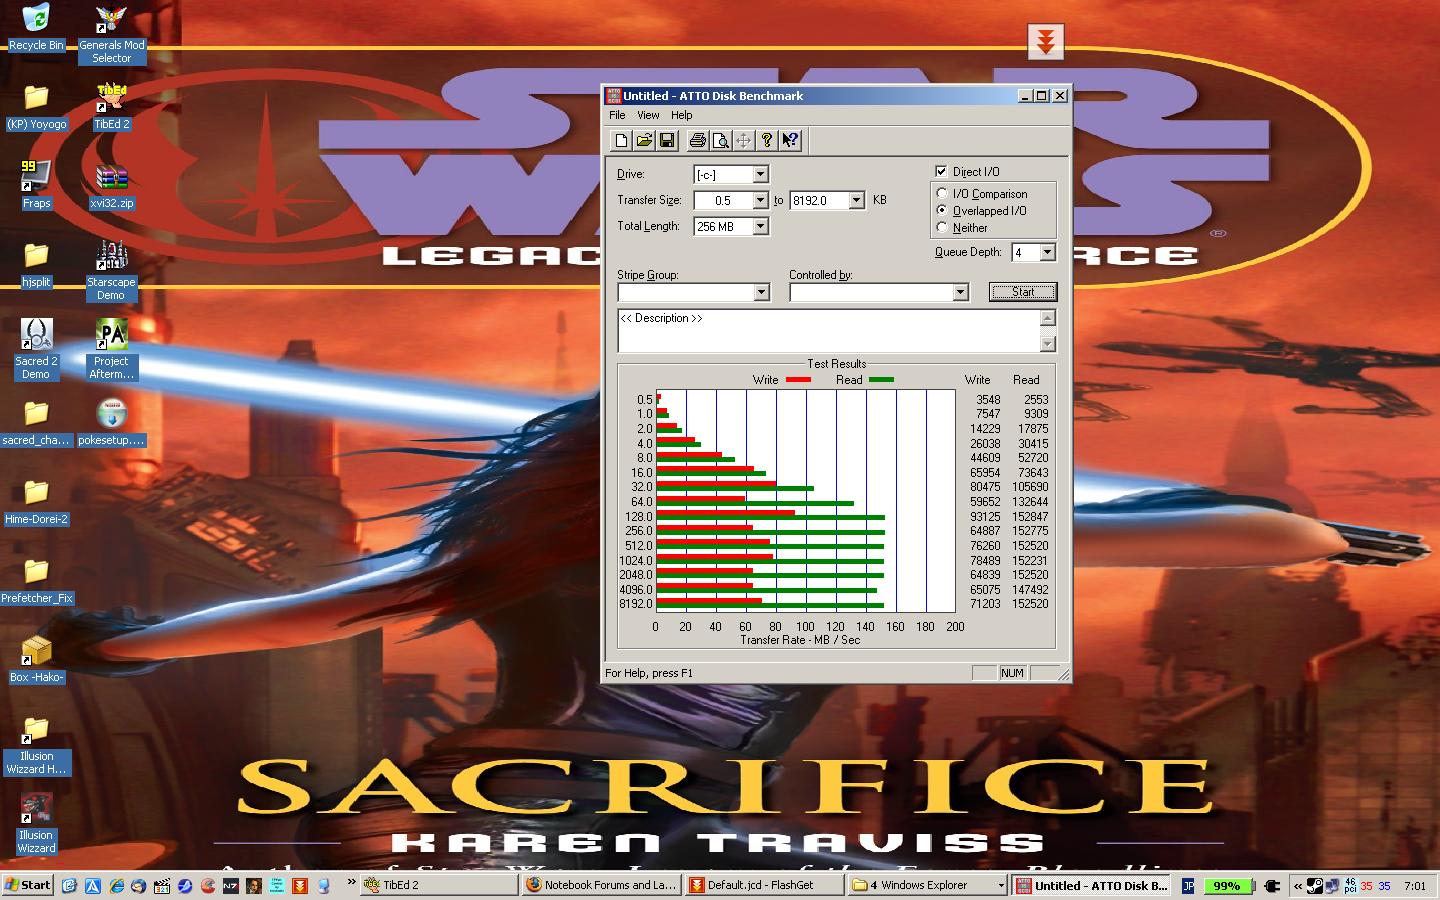Click the N7 Mass Effect quick launch icon

click(230, 885)
